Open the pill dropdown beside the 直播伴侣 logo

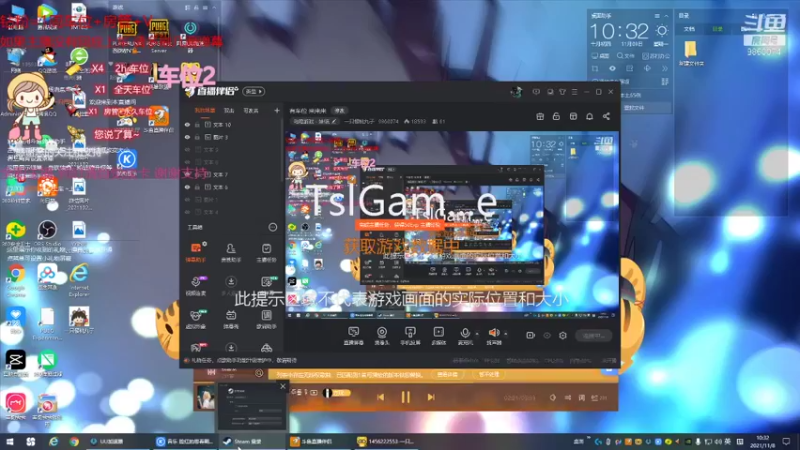254,91
